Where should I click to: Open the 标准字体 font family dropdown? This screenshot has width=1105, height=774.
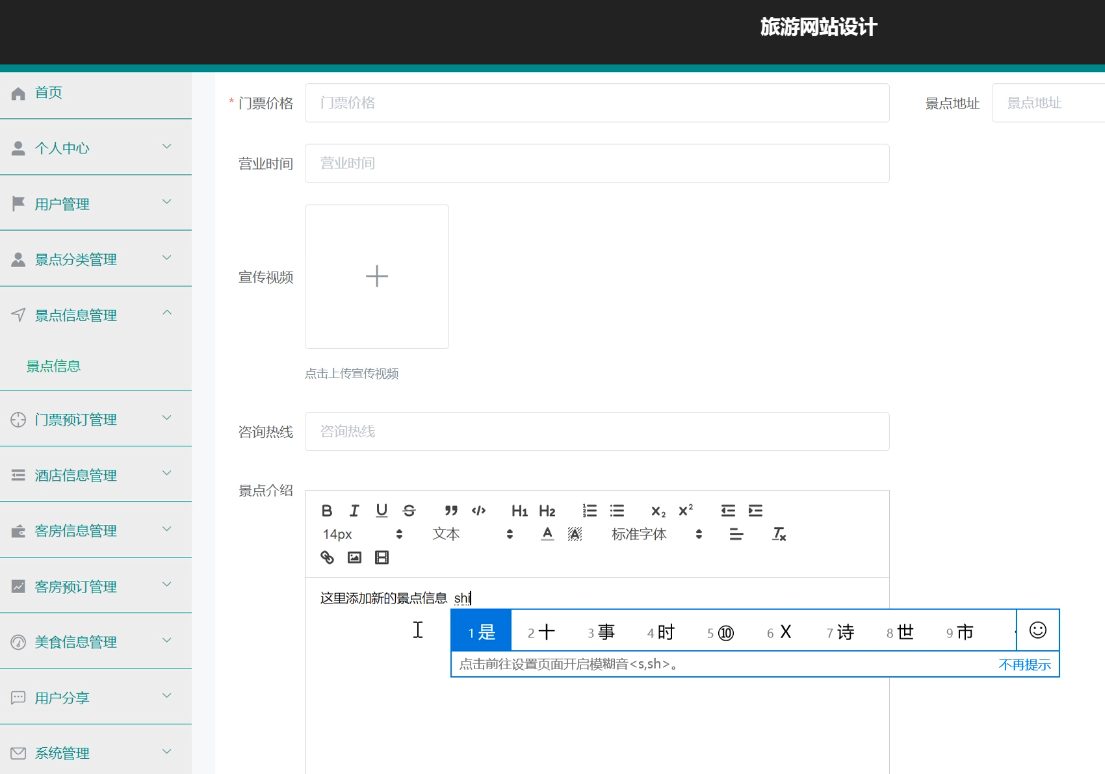click(657, 534)
